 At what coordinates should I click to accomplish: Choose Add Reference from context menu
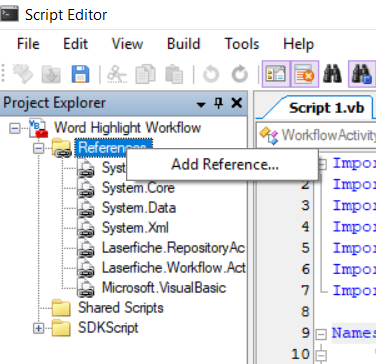222,164
